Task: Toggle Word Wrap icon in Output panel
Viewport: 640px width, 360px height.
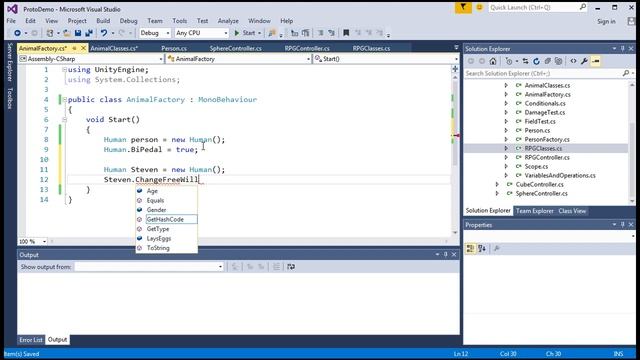Action: click(x=291, y=267)
